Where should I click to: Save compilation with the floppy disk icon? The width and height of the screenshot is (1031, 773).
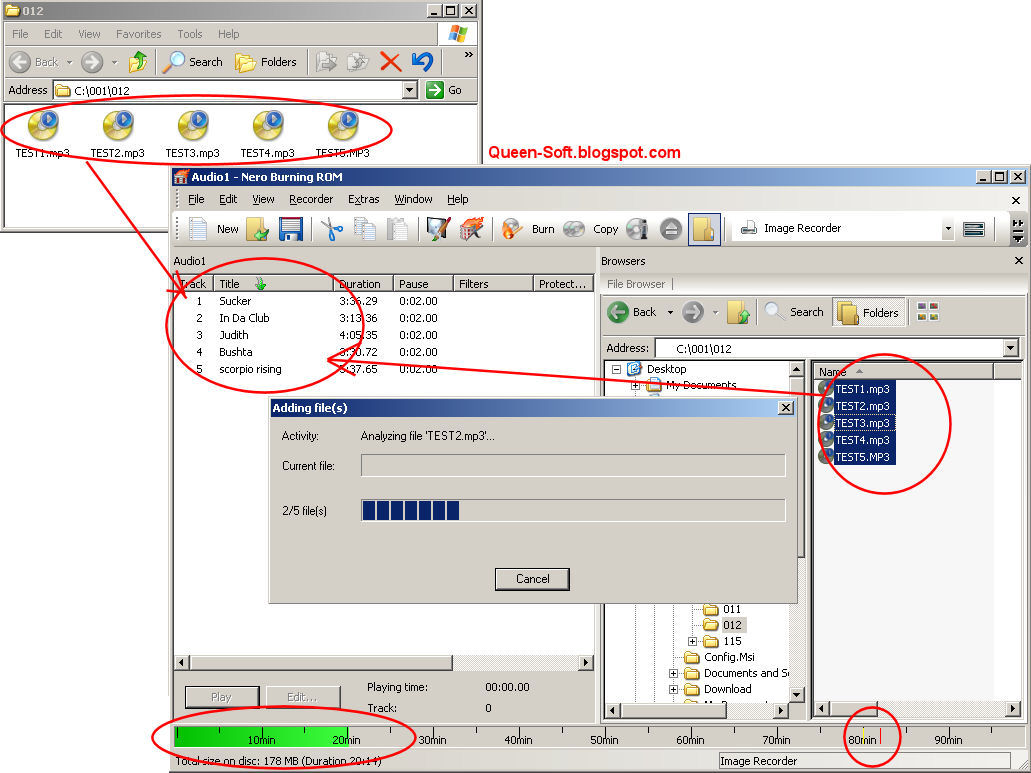(291, 229)
